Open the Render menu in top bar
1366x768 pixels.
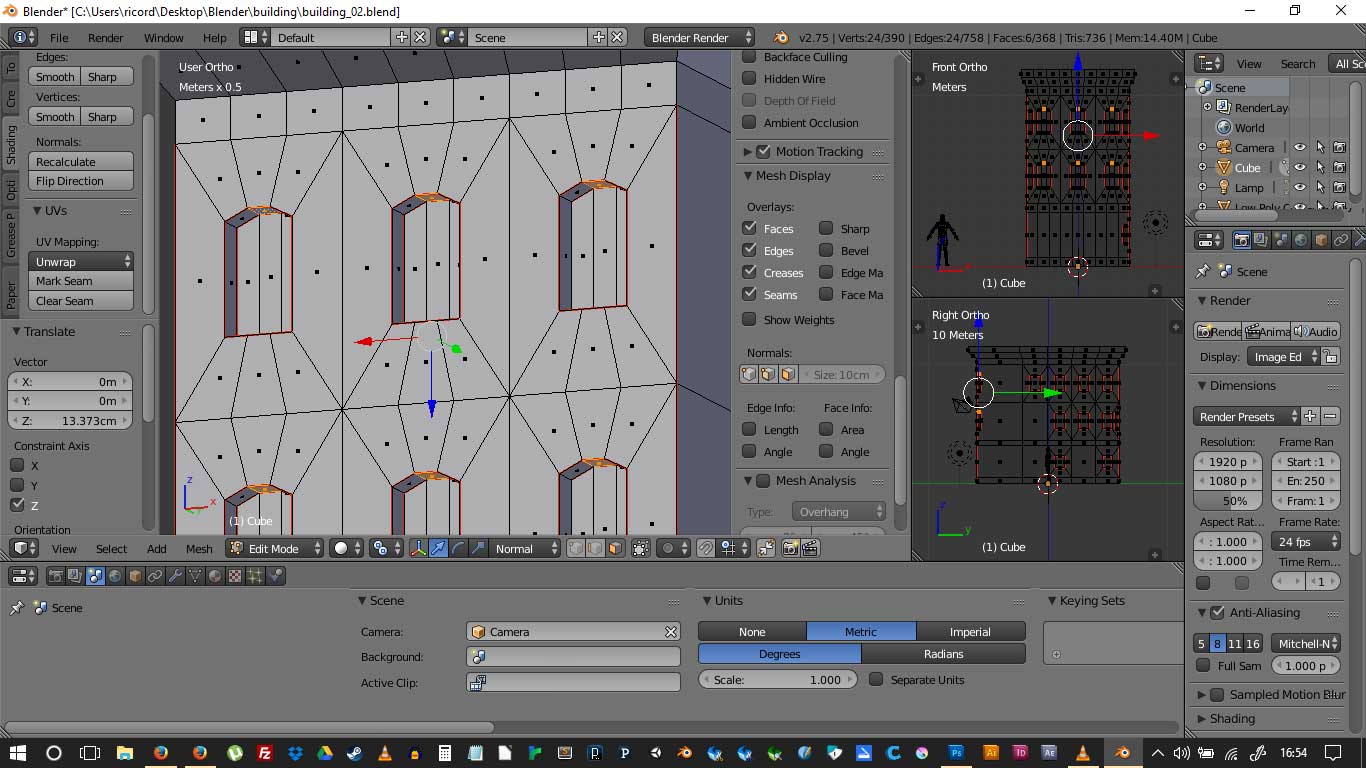click(x=105, y=38)
